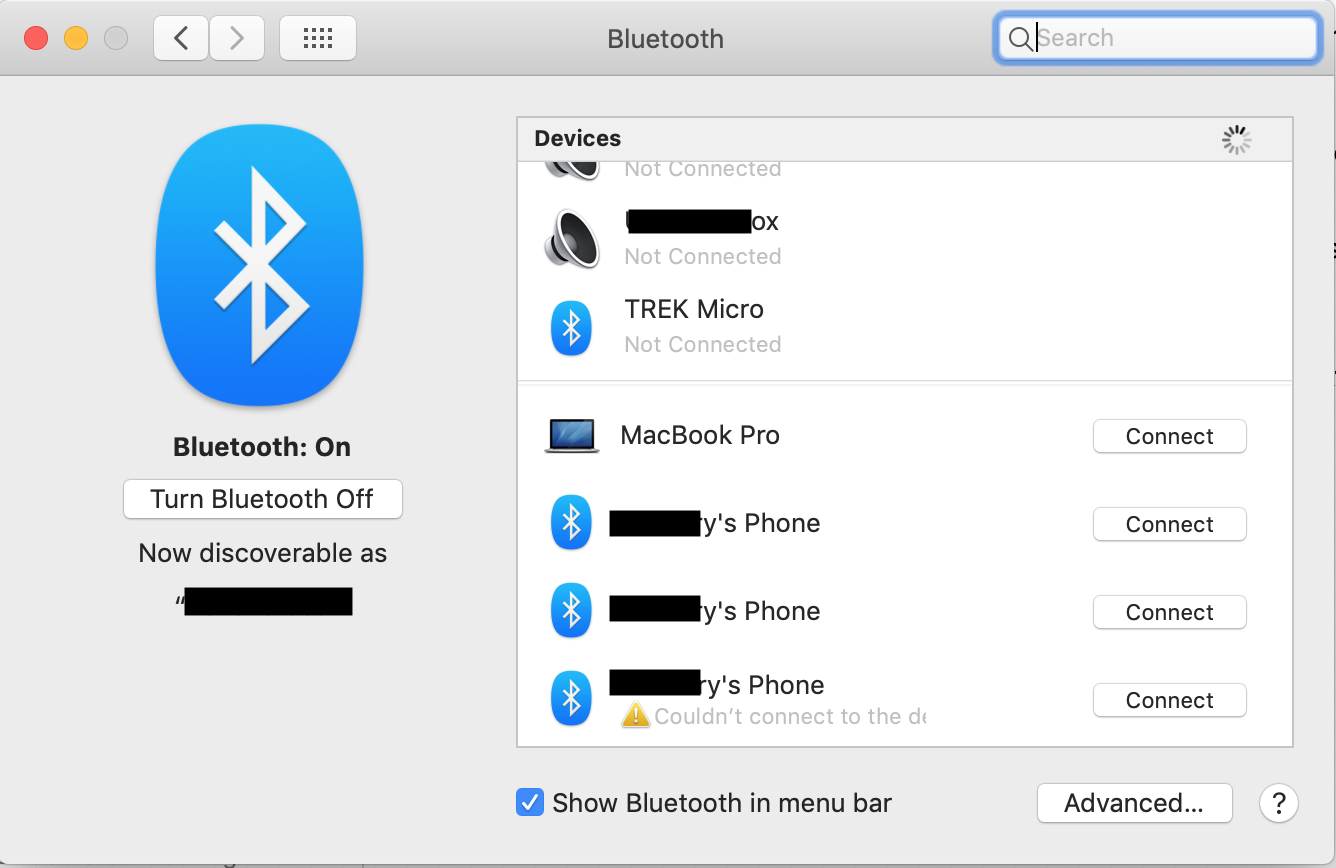1336x868 pixels.
Task: Open Help with the question mark button
Action: [x=1278, y=803]
